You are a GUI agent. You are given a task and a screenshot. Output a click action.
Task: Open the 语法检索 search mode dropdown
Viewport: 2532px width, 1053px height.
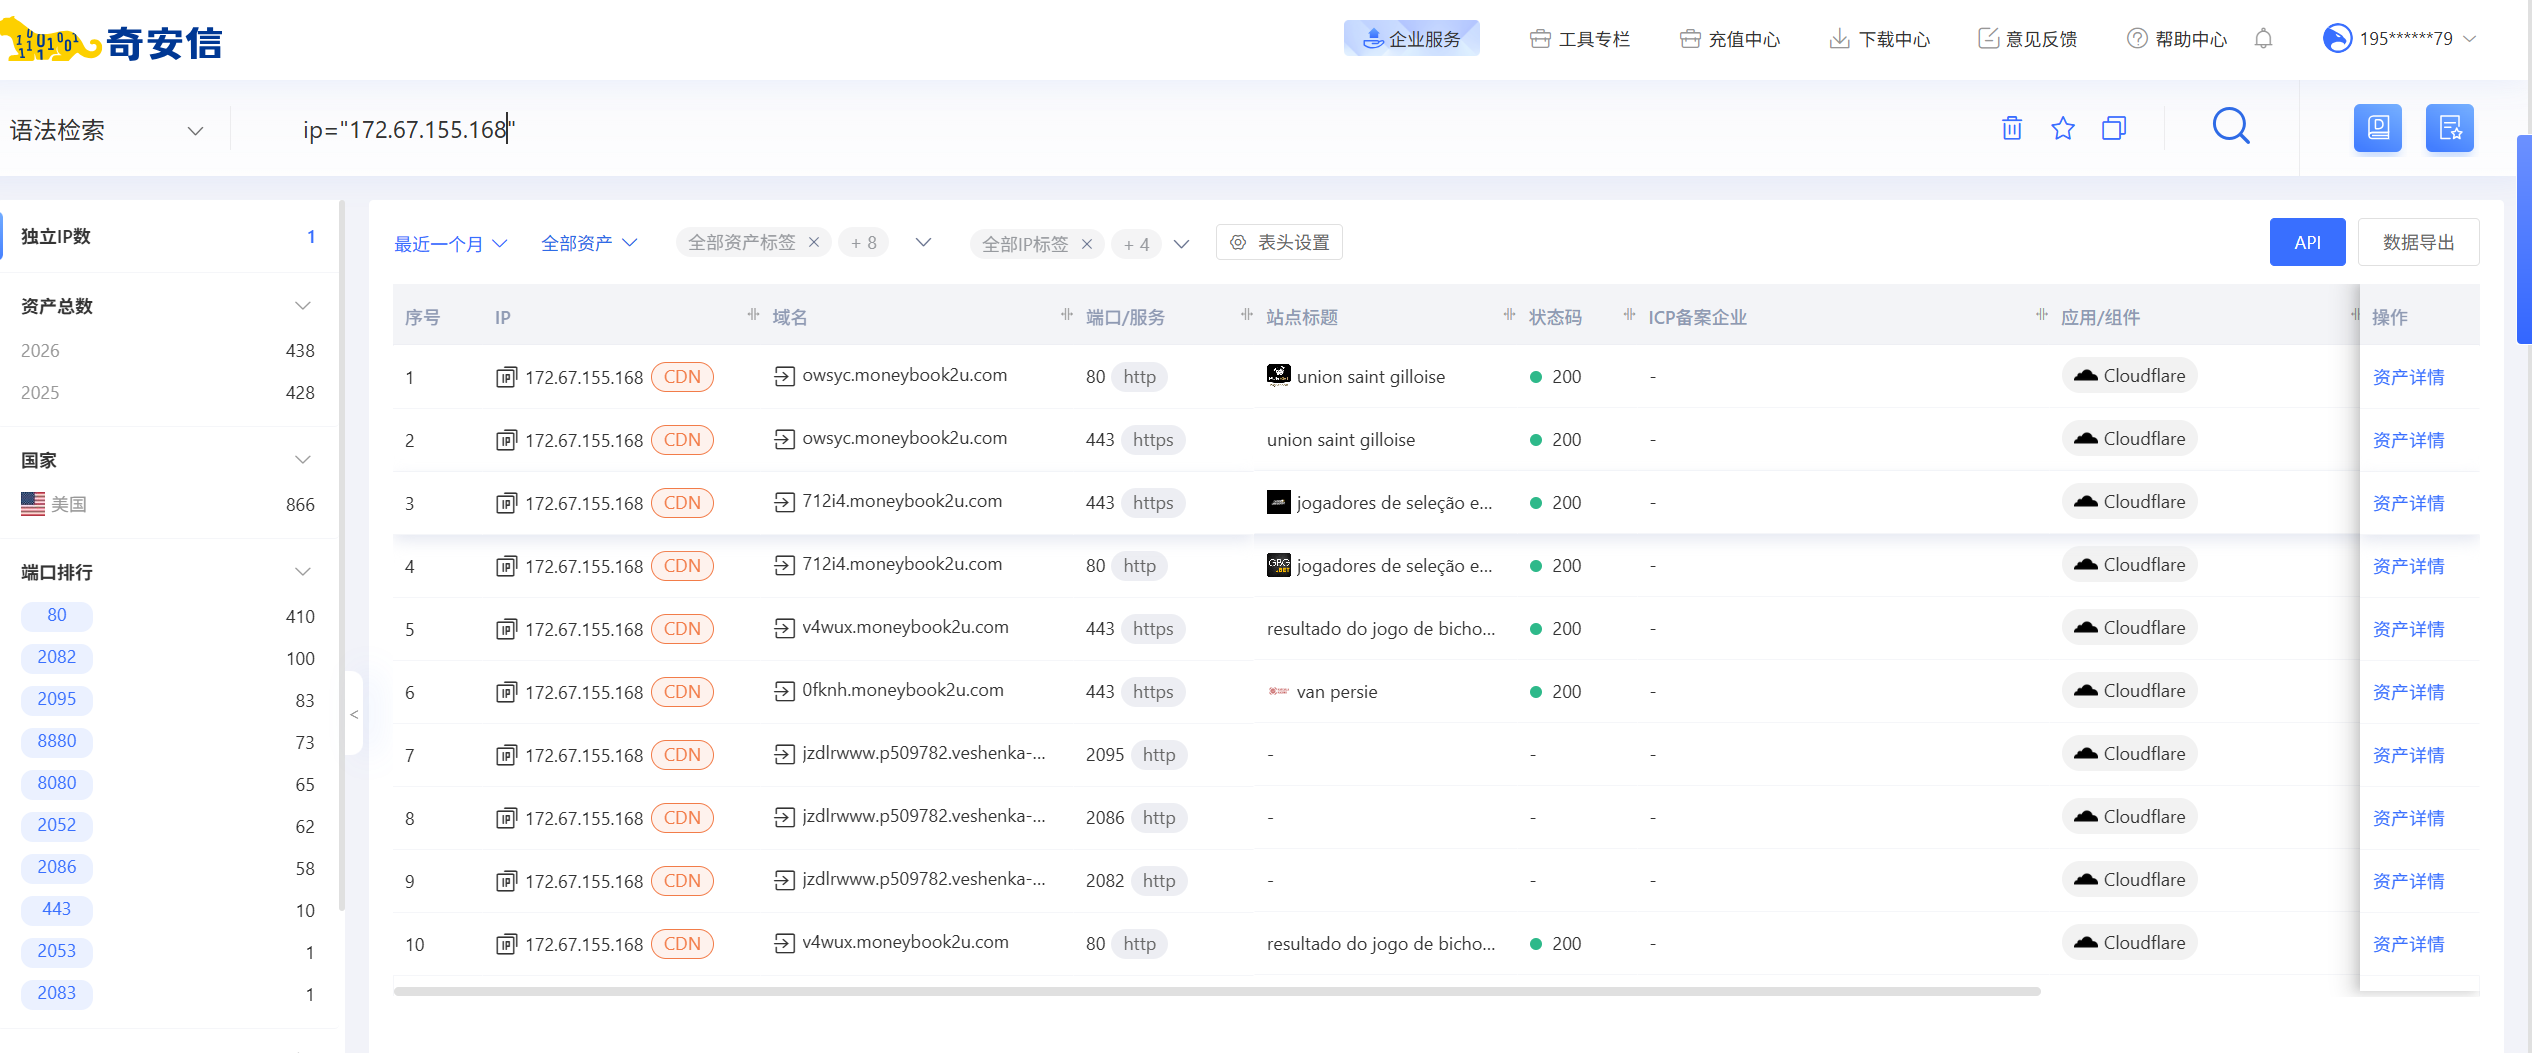point(108,130)
